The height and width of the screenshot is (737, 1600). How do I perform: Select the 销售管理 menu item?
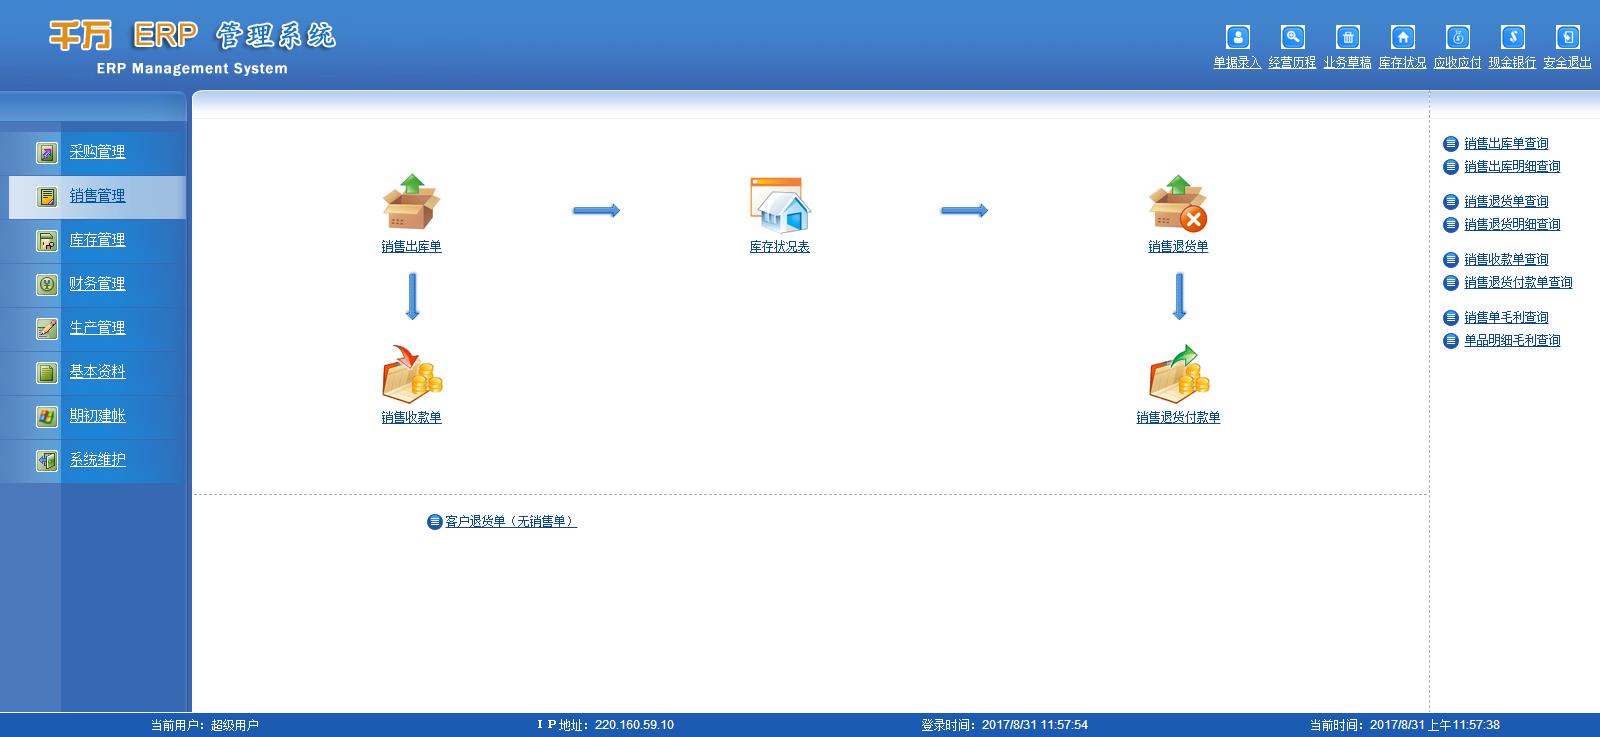pos(97,196)
